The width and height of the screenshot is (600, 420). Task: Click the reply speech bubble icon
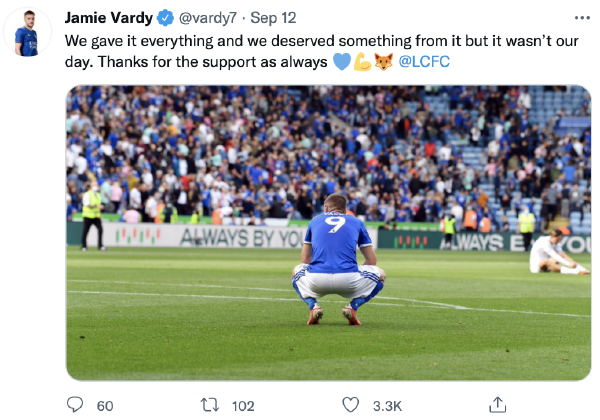click(x=75, y=405)
